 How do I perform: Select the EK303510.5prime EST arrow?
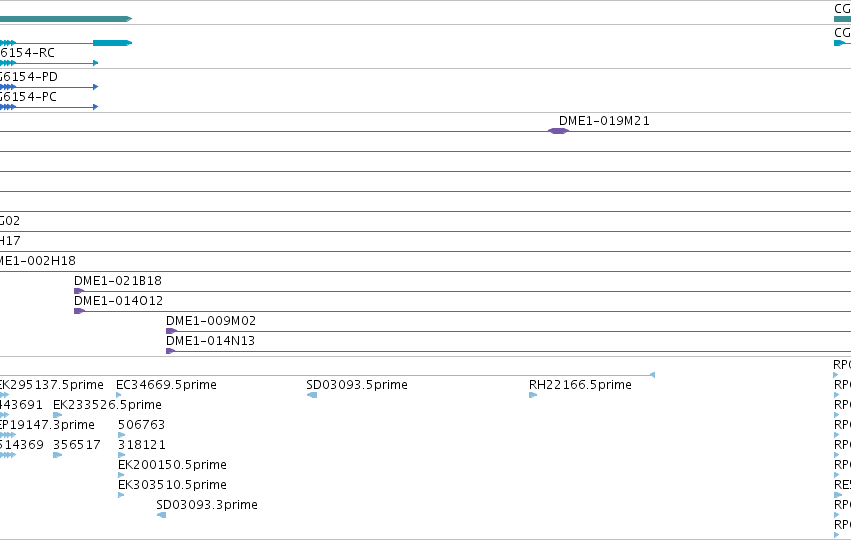[x=121, y=495]
